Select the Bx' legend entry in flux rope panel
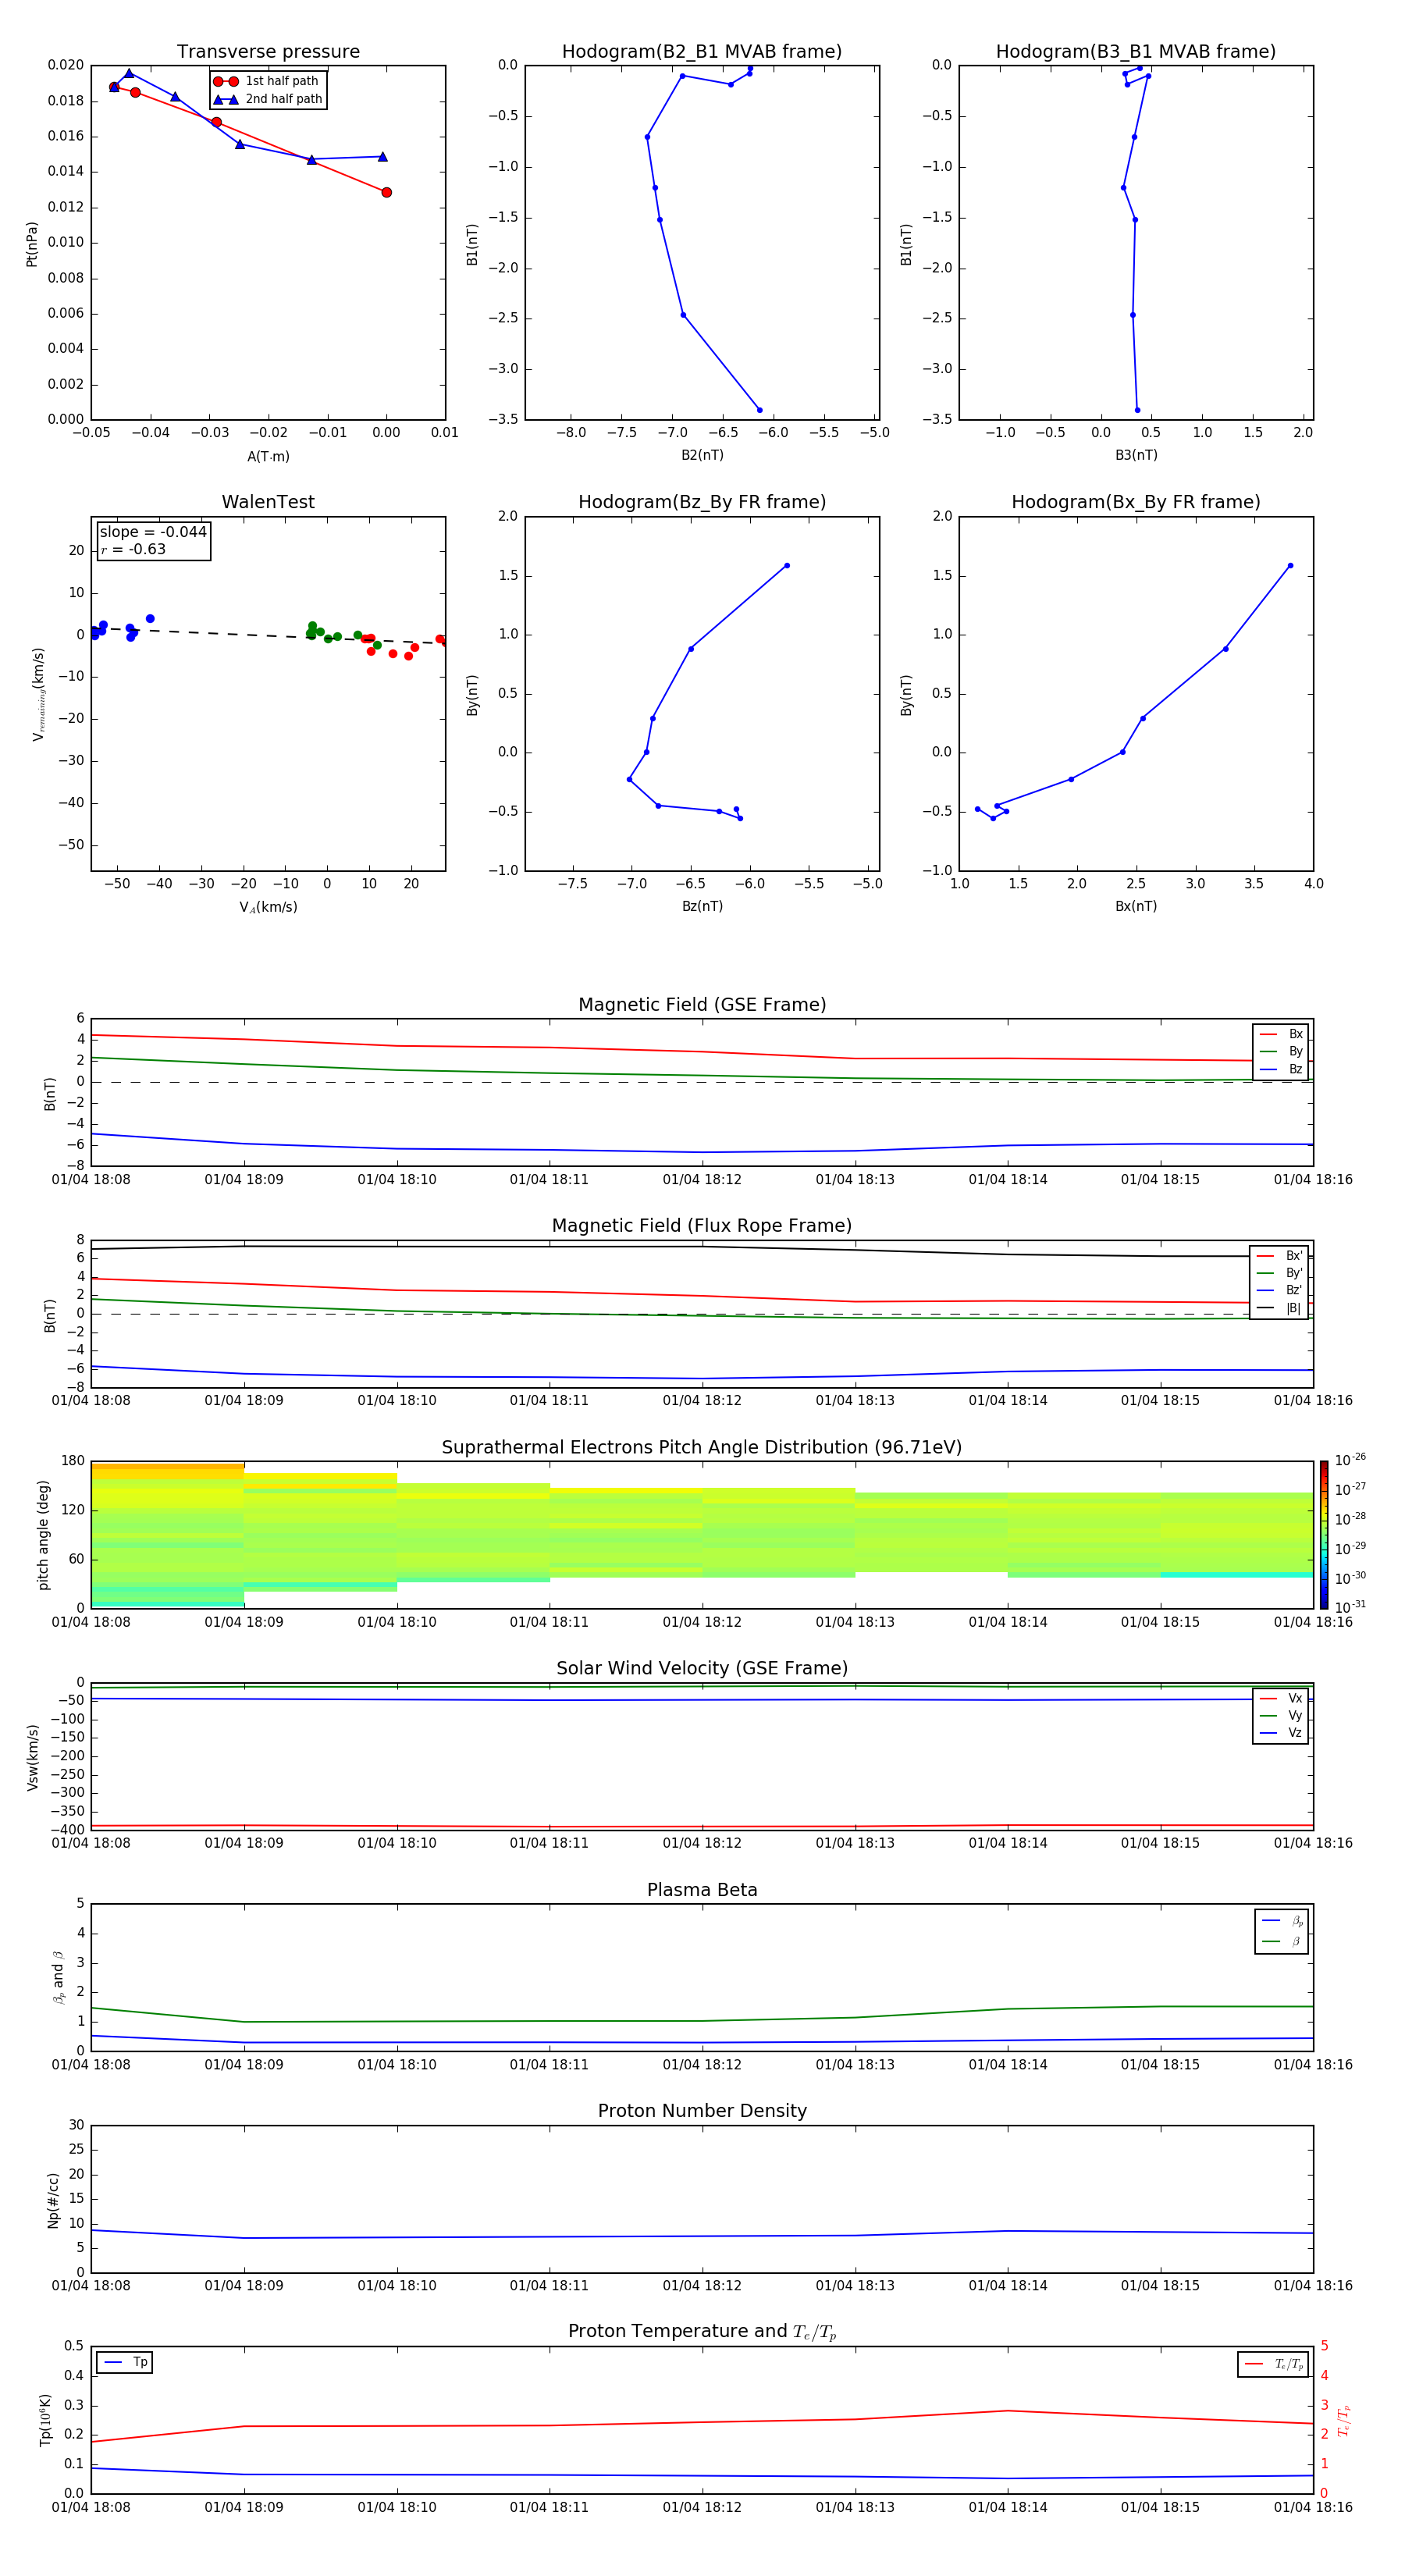Screen dimensions: 1405x2576 click(1279, 1256)
